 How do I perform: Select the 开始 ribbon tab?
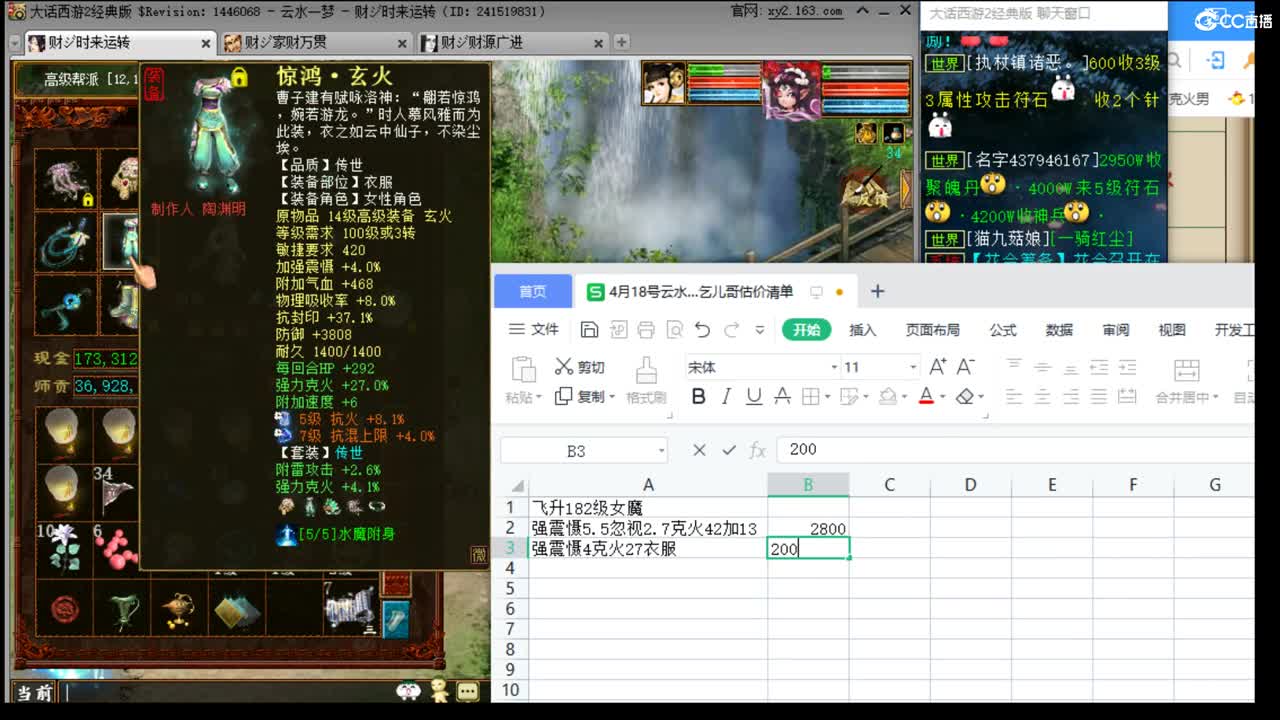click(x=806, y=330)
